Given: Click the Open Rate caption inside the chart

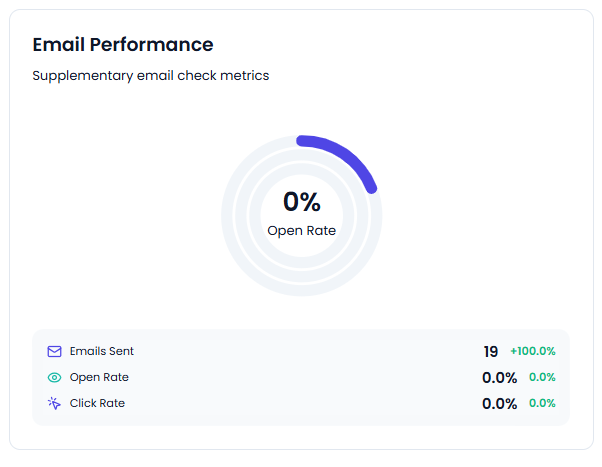Looking at the screenshot, I should [x=301, y=230].
